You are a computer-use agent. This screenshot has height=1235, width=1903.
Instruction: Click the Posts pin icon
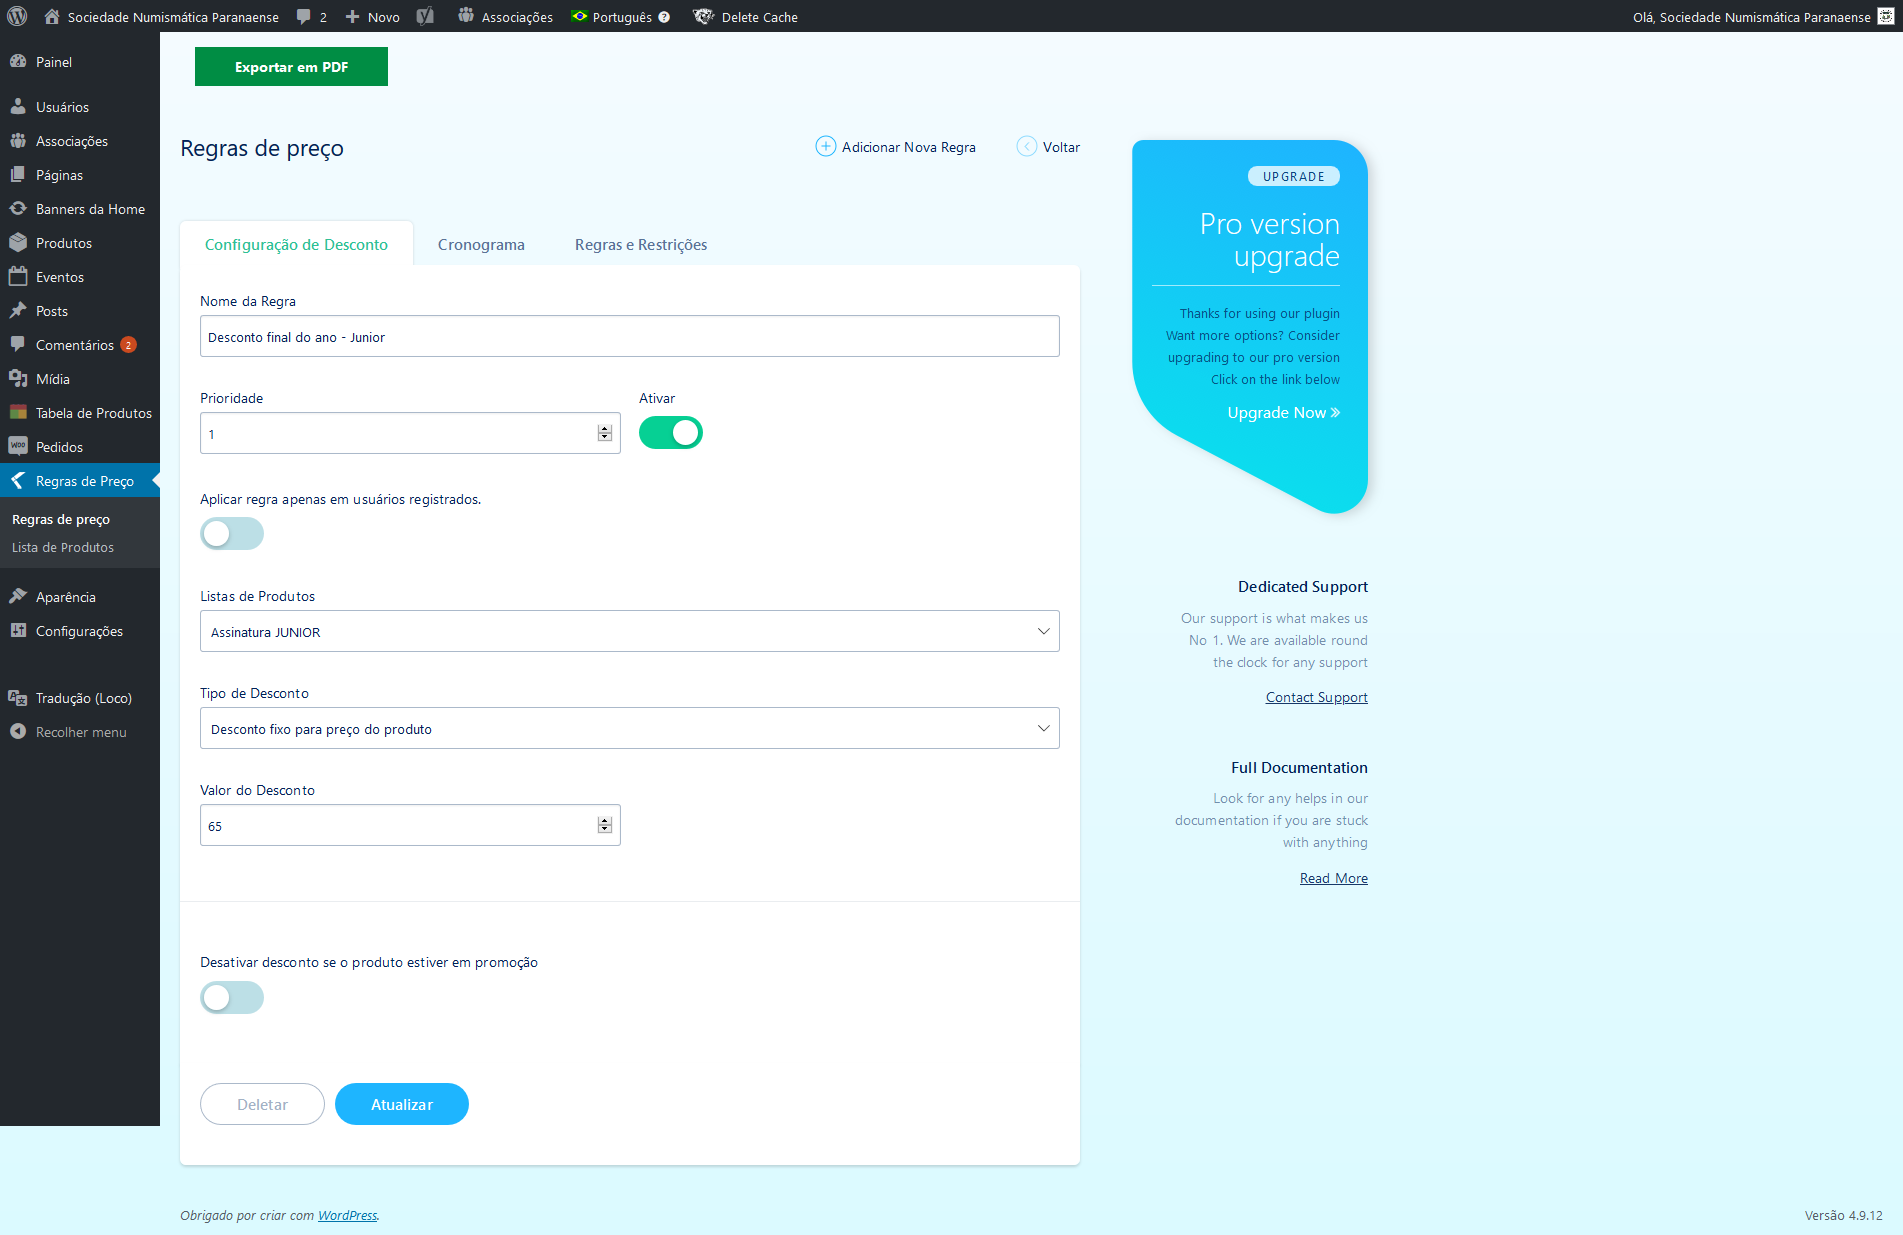click(x=18, y=310)
